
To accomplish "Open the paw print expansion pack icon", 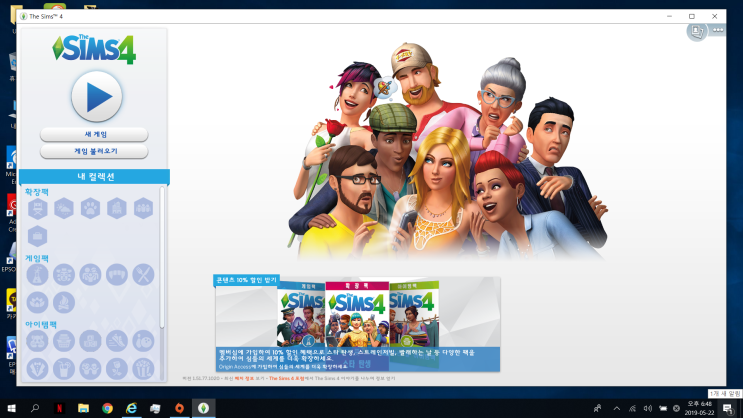I will [x=90, y=209].
